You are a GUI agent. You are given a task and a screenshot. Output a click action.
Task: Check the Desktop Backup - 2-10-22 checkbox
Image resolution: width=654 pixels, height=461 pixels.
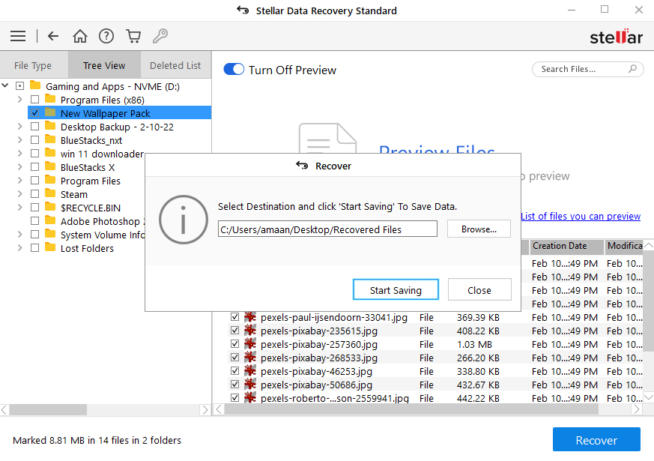[35, 126]
